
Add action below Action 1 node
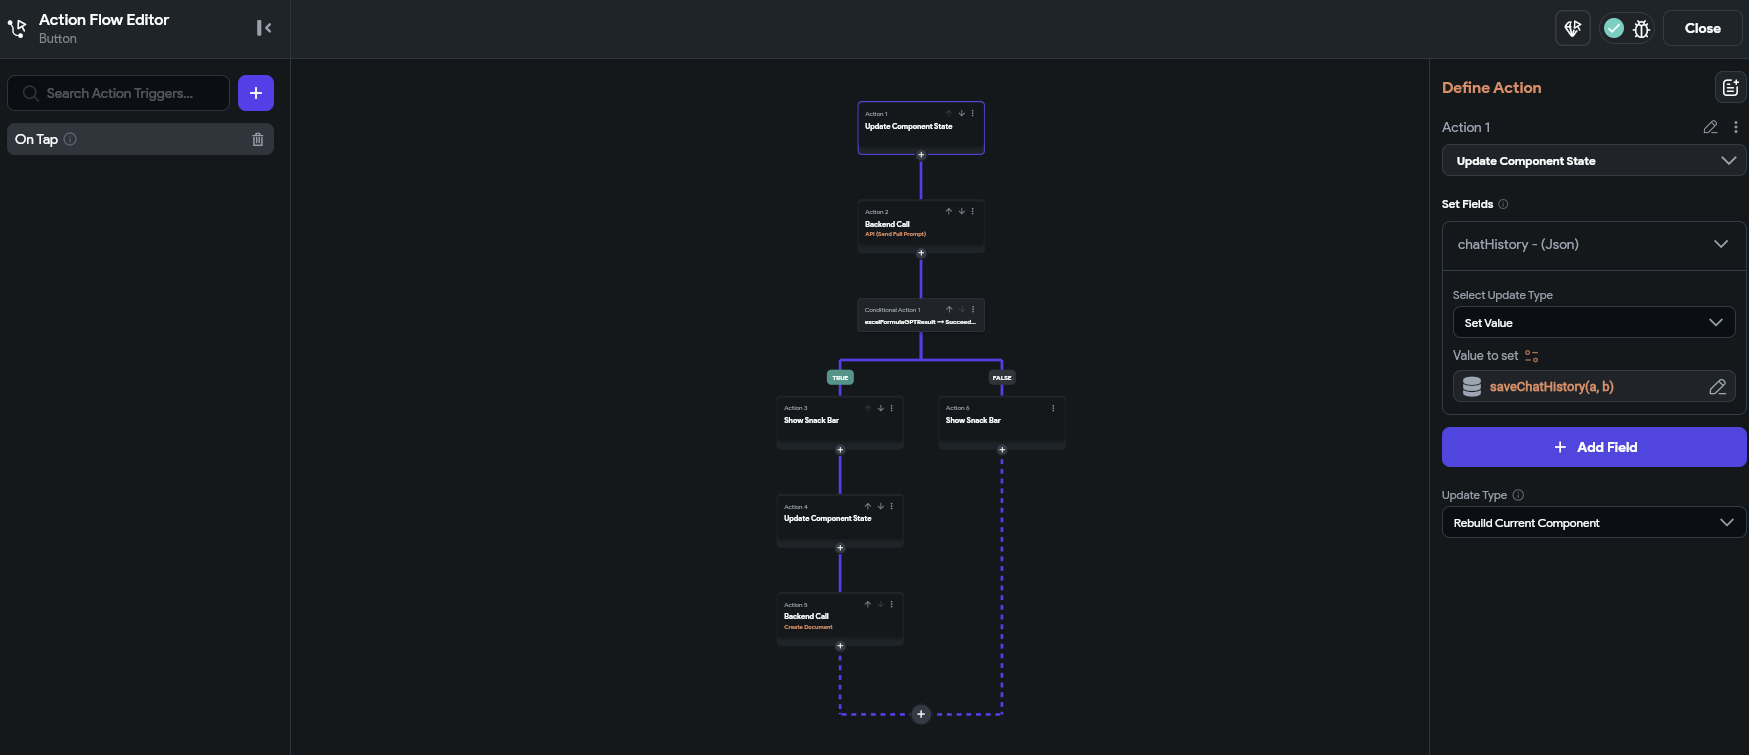pos(921,155)
